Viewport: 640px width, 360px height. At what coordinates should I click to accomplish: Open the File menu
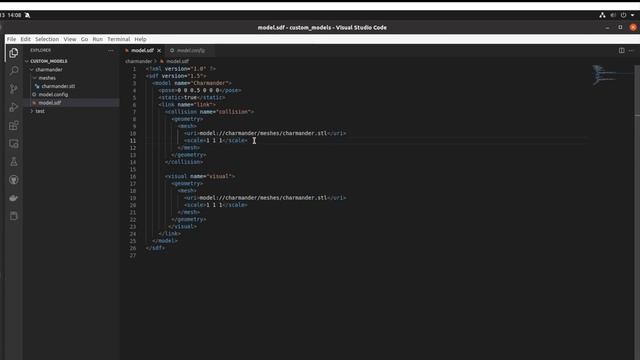coord(11,39)
